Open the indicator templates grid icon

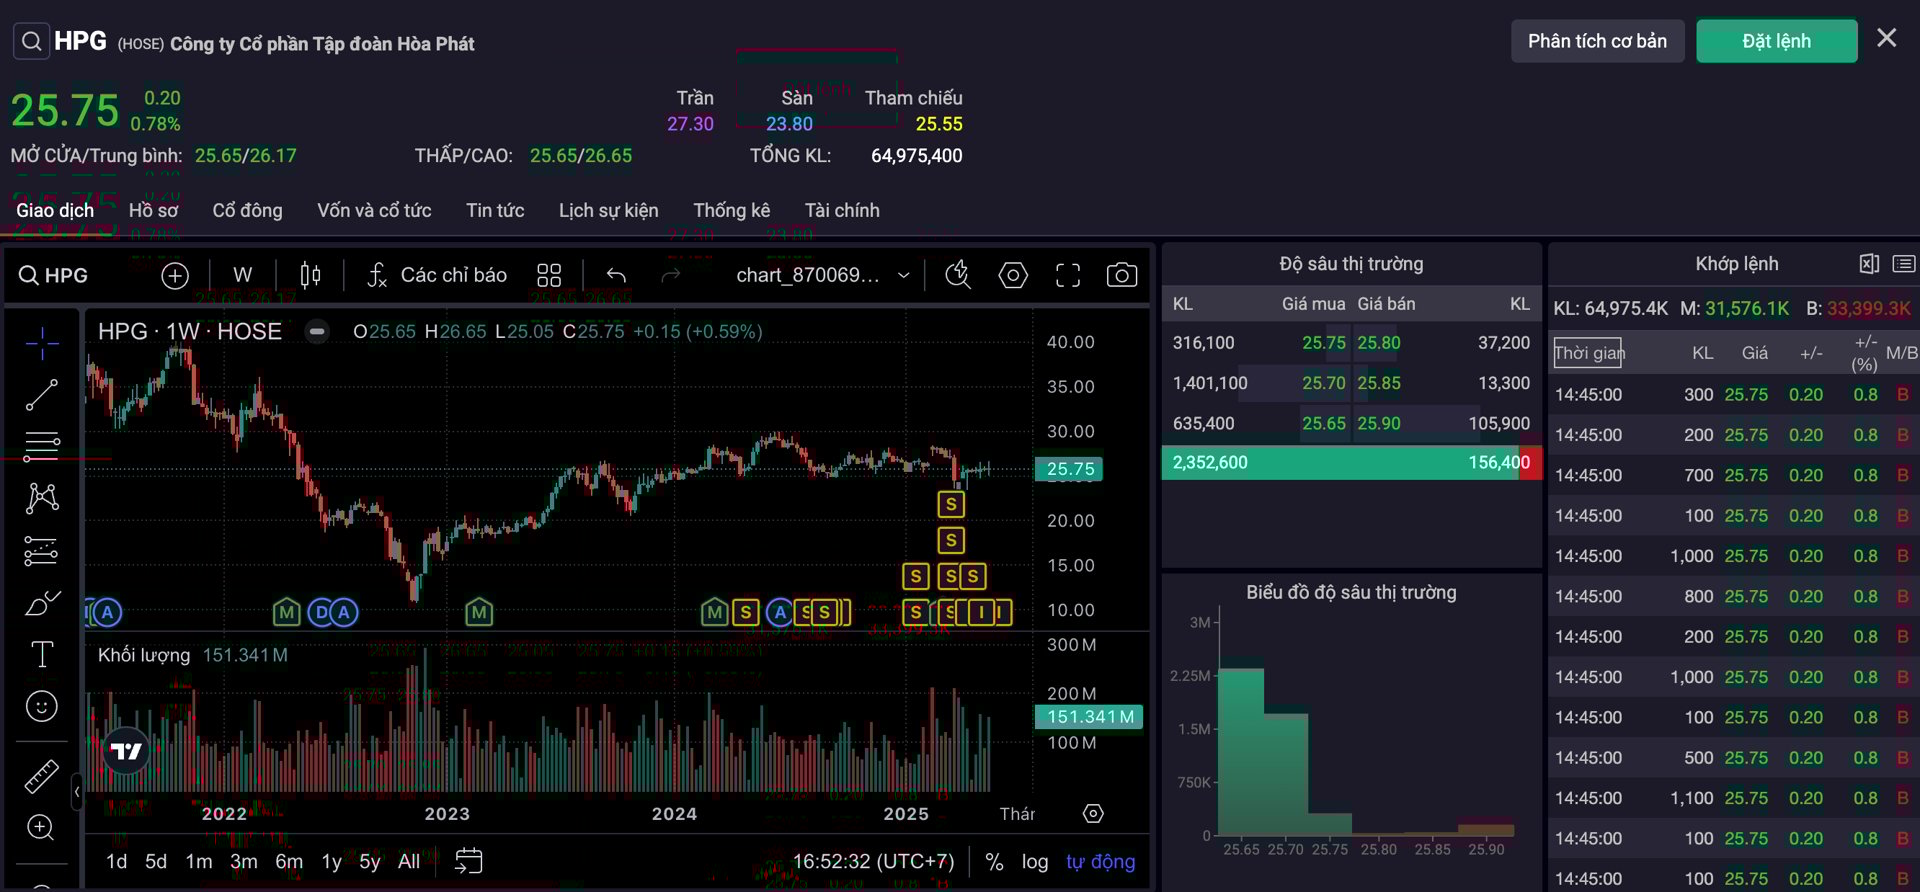(x=549, y=275)
